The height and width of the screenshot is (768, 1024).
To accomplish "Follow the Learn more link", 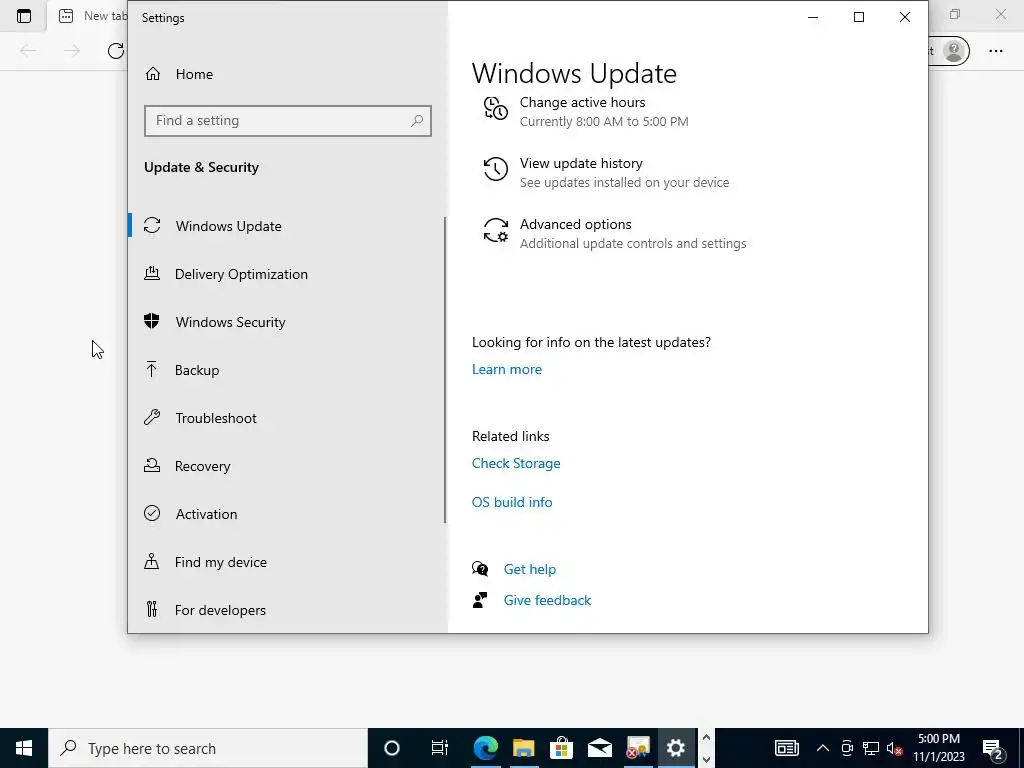I will click(507, 369).
